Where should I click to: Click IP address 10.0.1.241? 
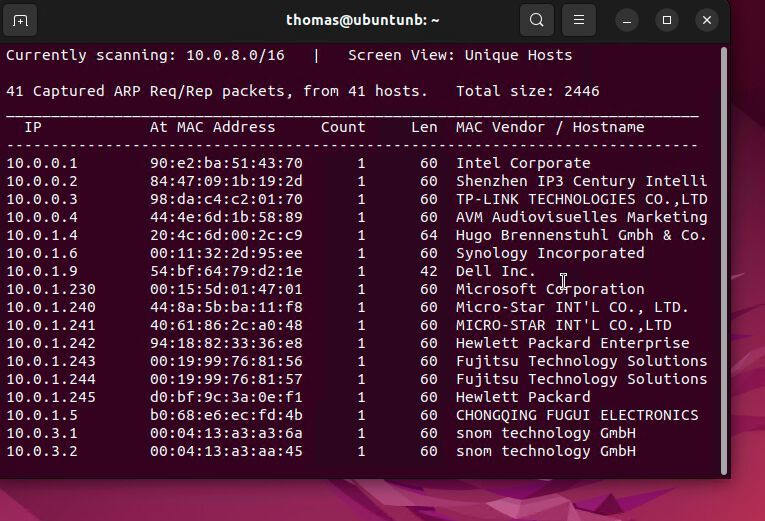51,325
